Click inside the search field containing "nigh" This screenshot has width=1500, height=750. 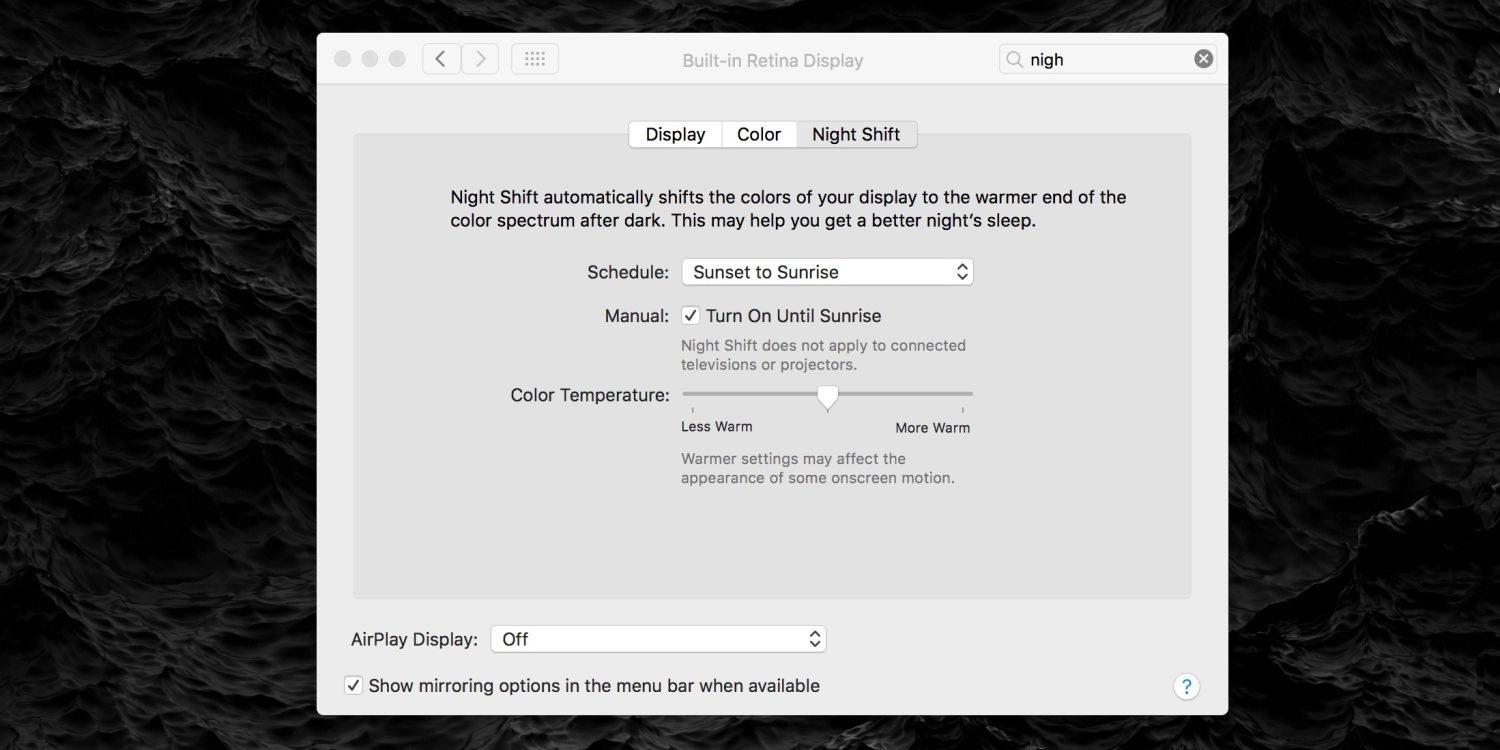[1105, 60]
